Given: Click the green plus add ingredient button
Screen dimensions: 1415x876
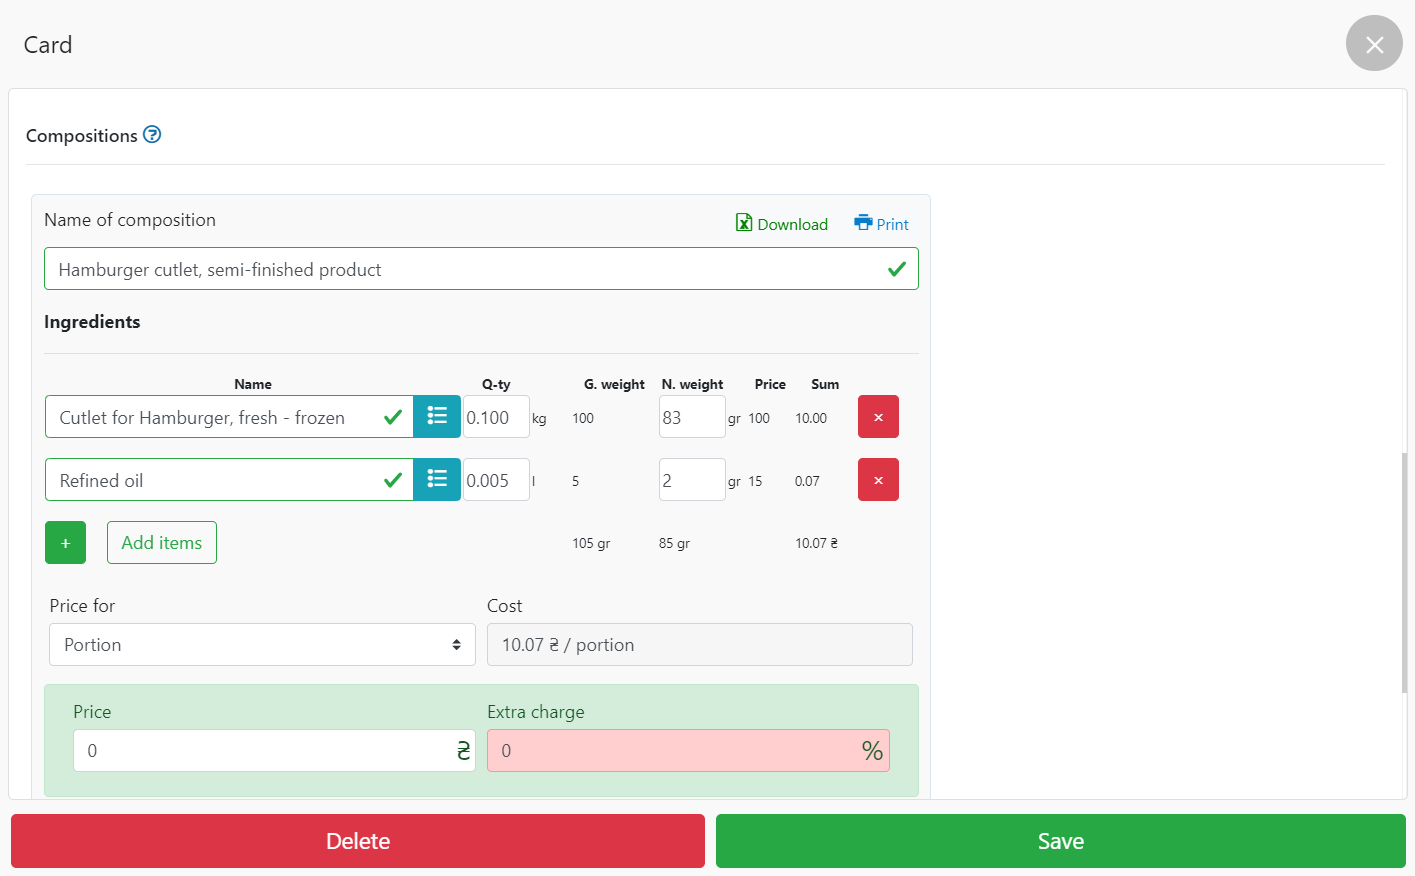Looking at the screenshot, I should pyautogui.click(x=65, y=543).
